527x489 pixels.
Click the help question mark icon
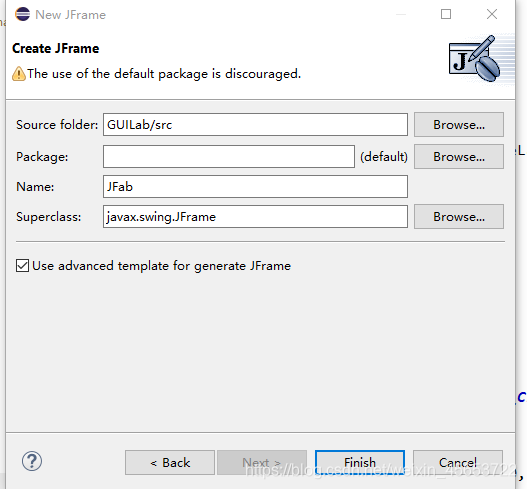[32, 461]
